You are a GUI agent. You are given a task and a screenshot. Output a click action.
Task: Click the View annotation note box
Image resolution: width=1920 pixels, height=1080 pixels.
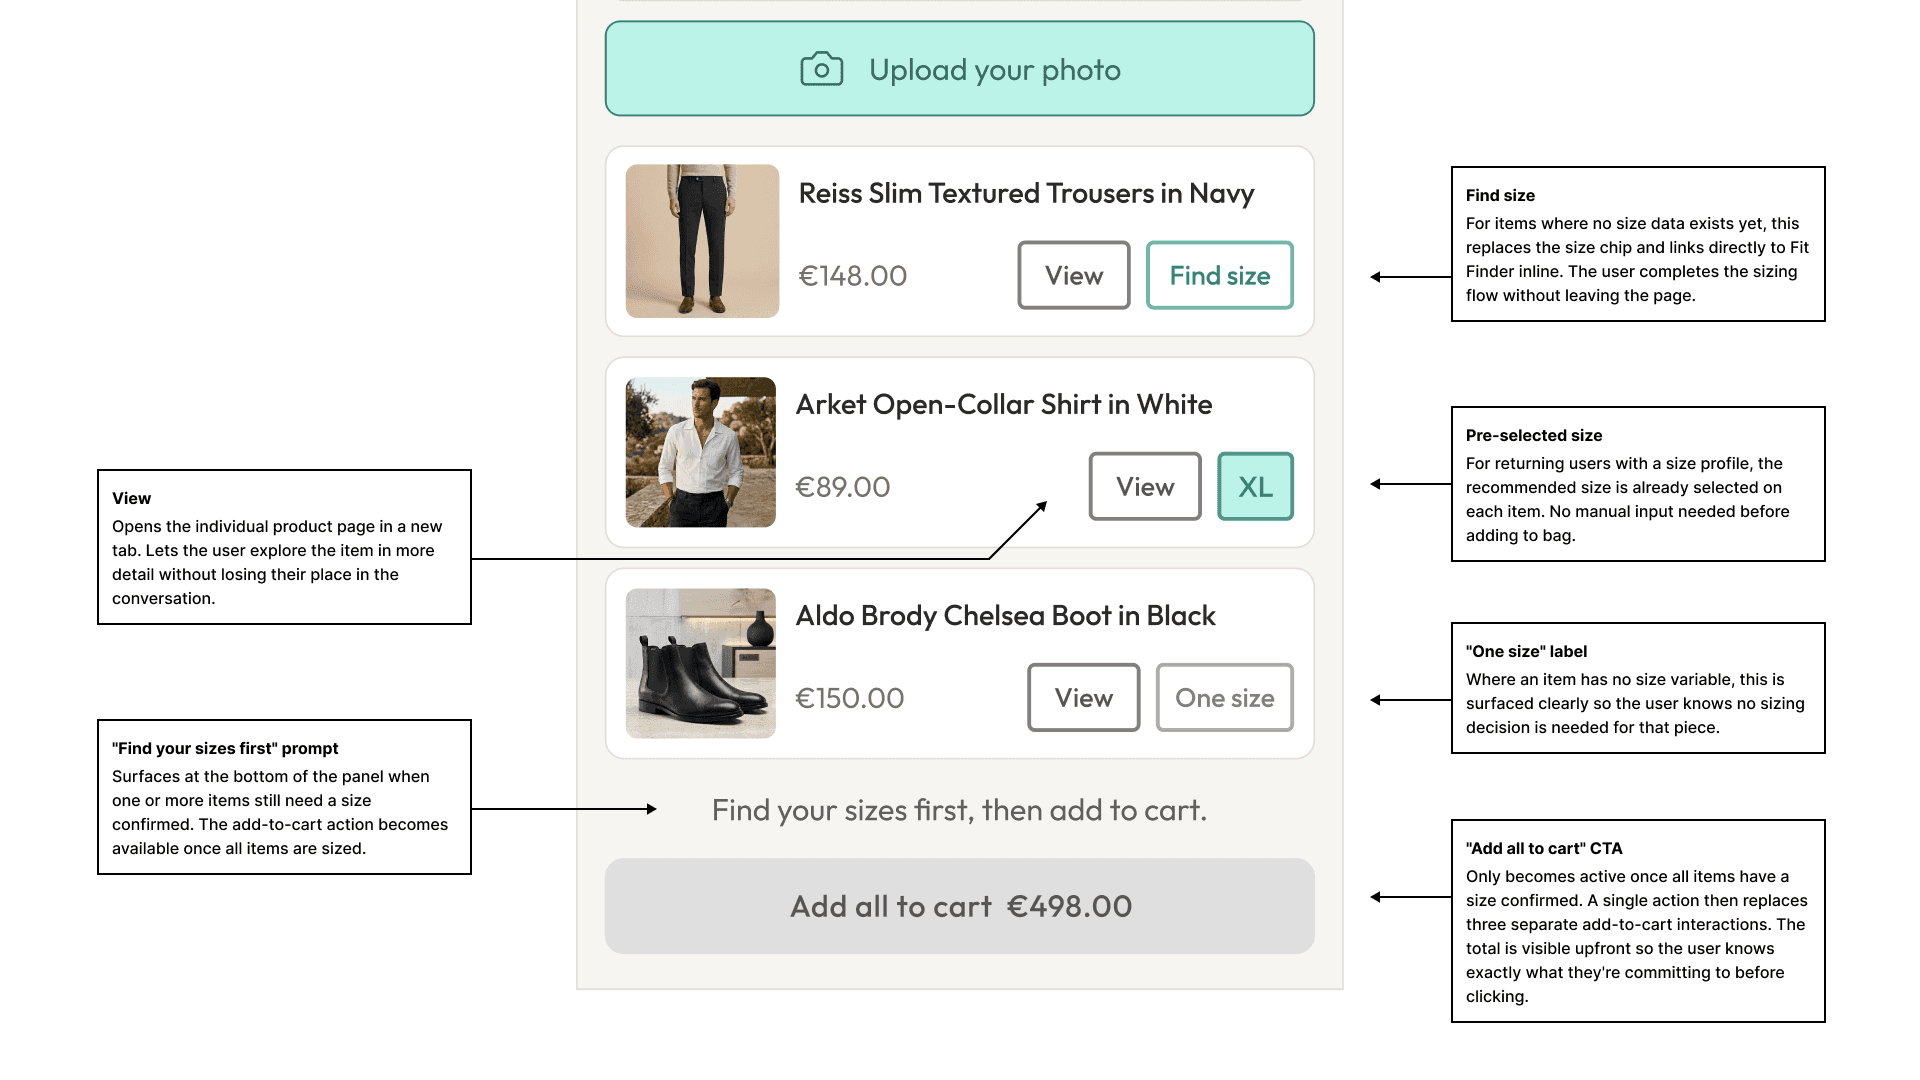284,547
